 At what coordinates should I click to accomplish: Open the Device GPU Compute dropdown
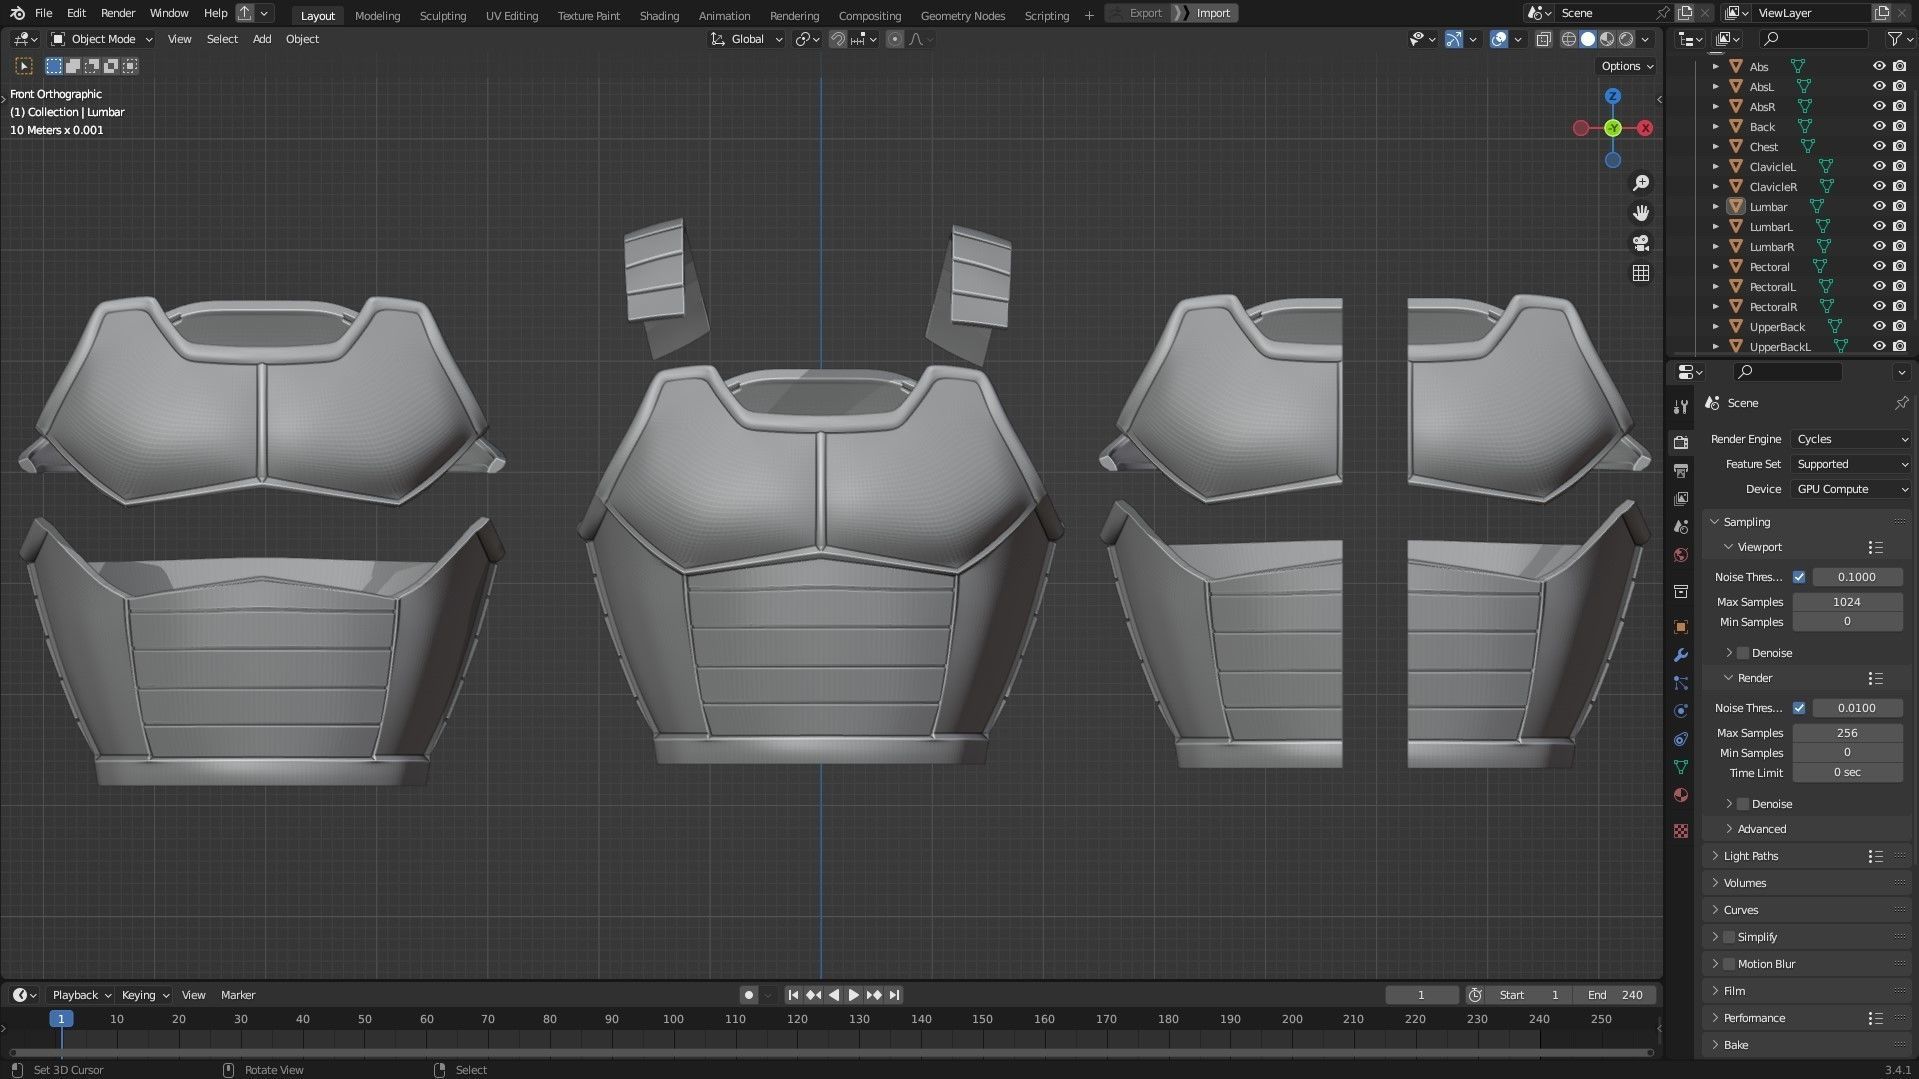point(1851,489)
